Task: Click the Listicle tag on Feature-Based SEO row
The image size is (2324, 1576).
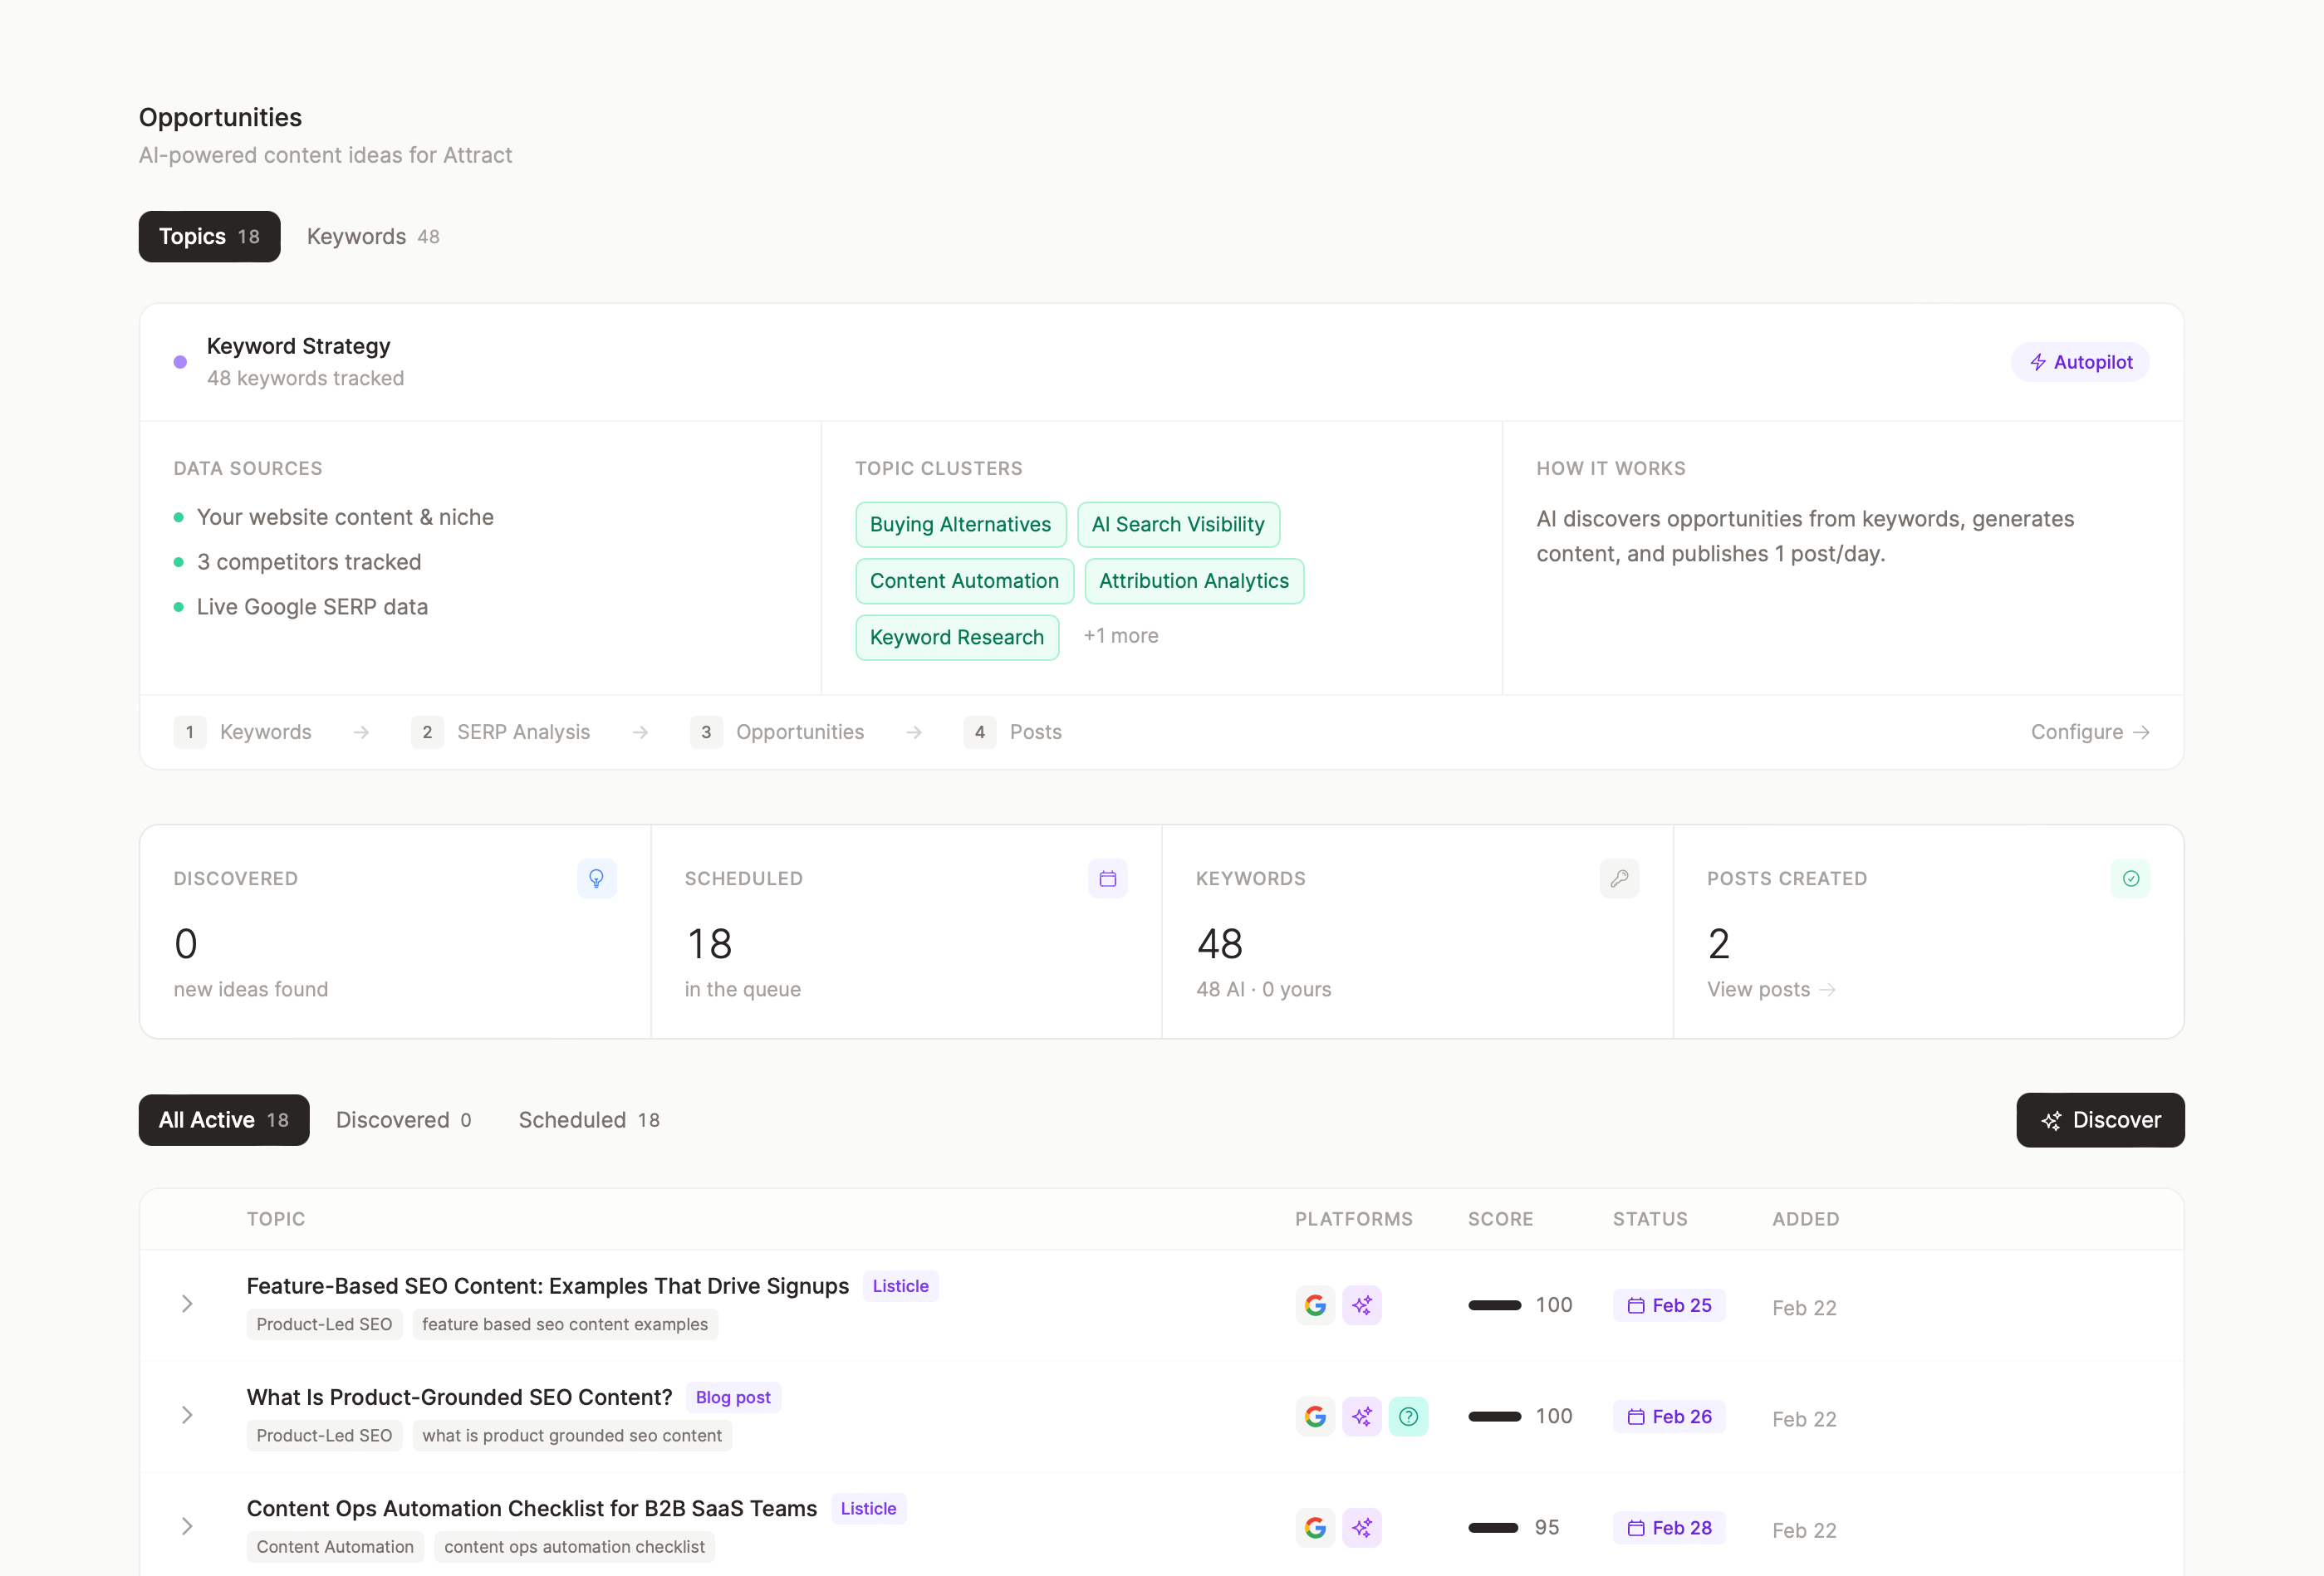Action: (x=900, y=1286)
